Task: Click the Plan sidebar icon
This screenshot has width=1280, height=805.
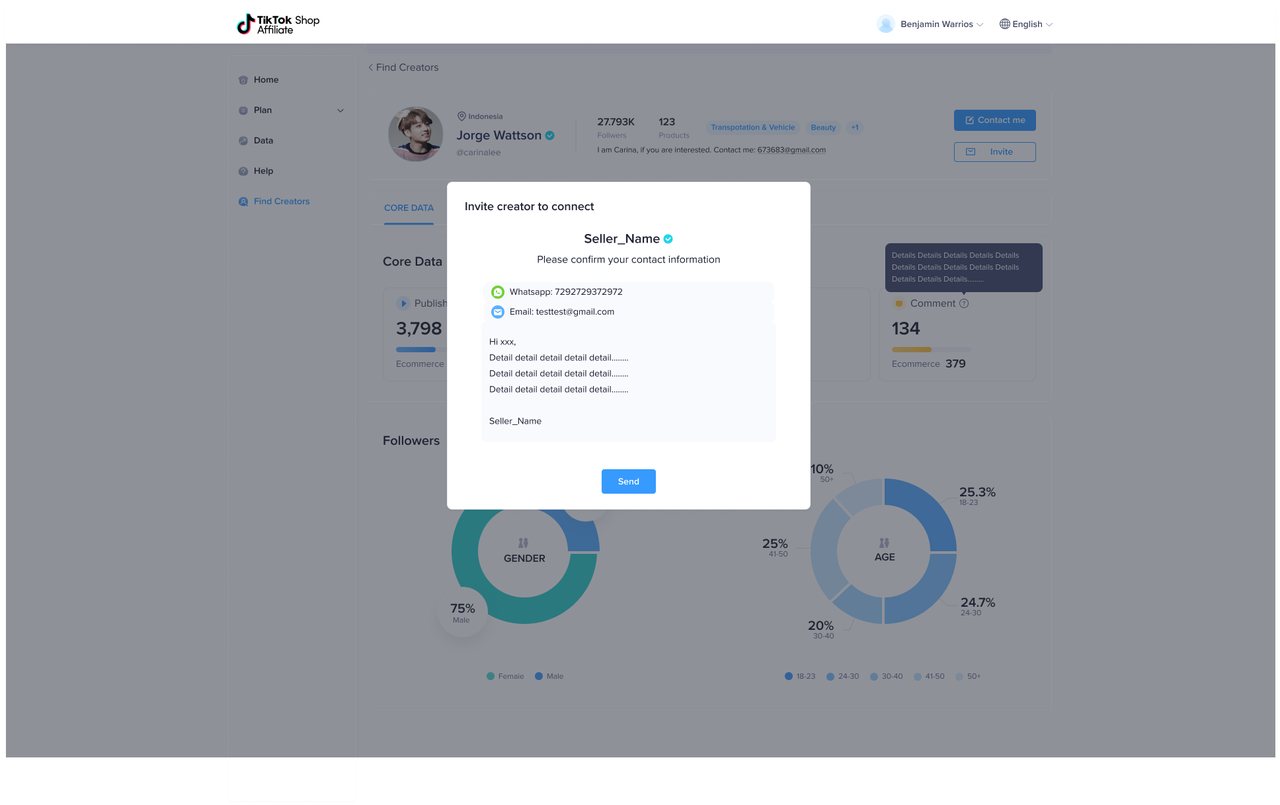Action: (x=243, y=110)
